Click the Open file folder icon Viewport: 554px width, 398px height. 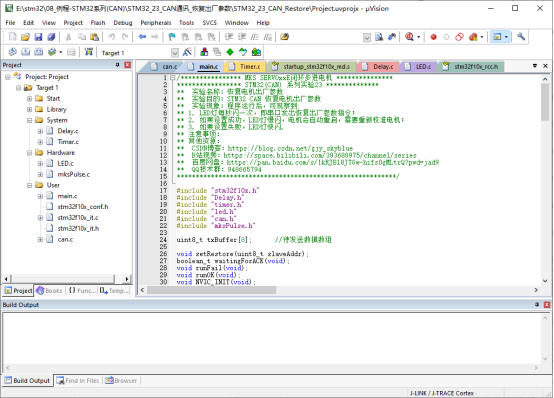click(25, 37)
